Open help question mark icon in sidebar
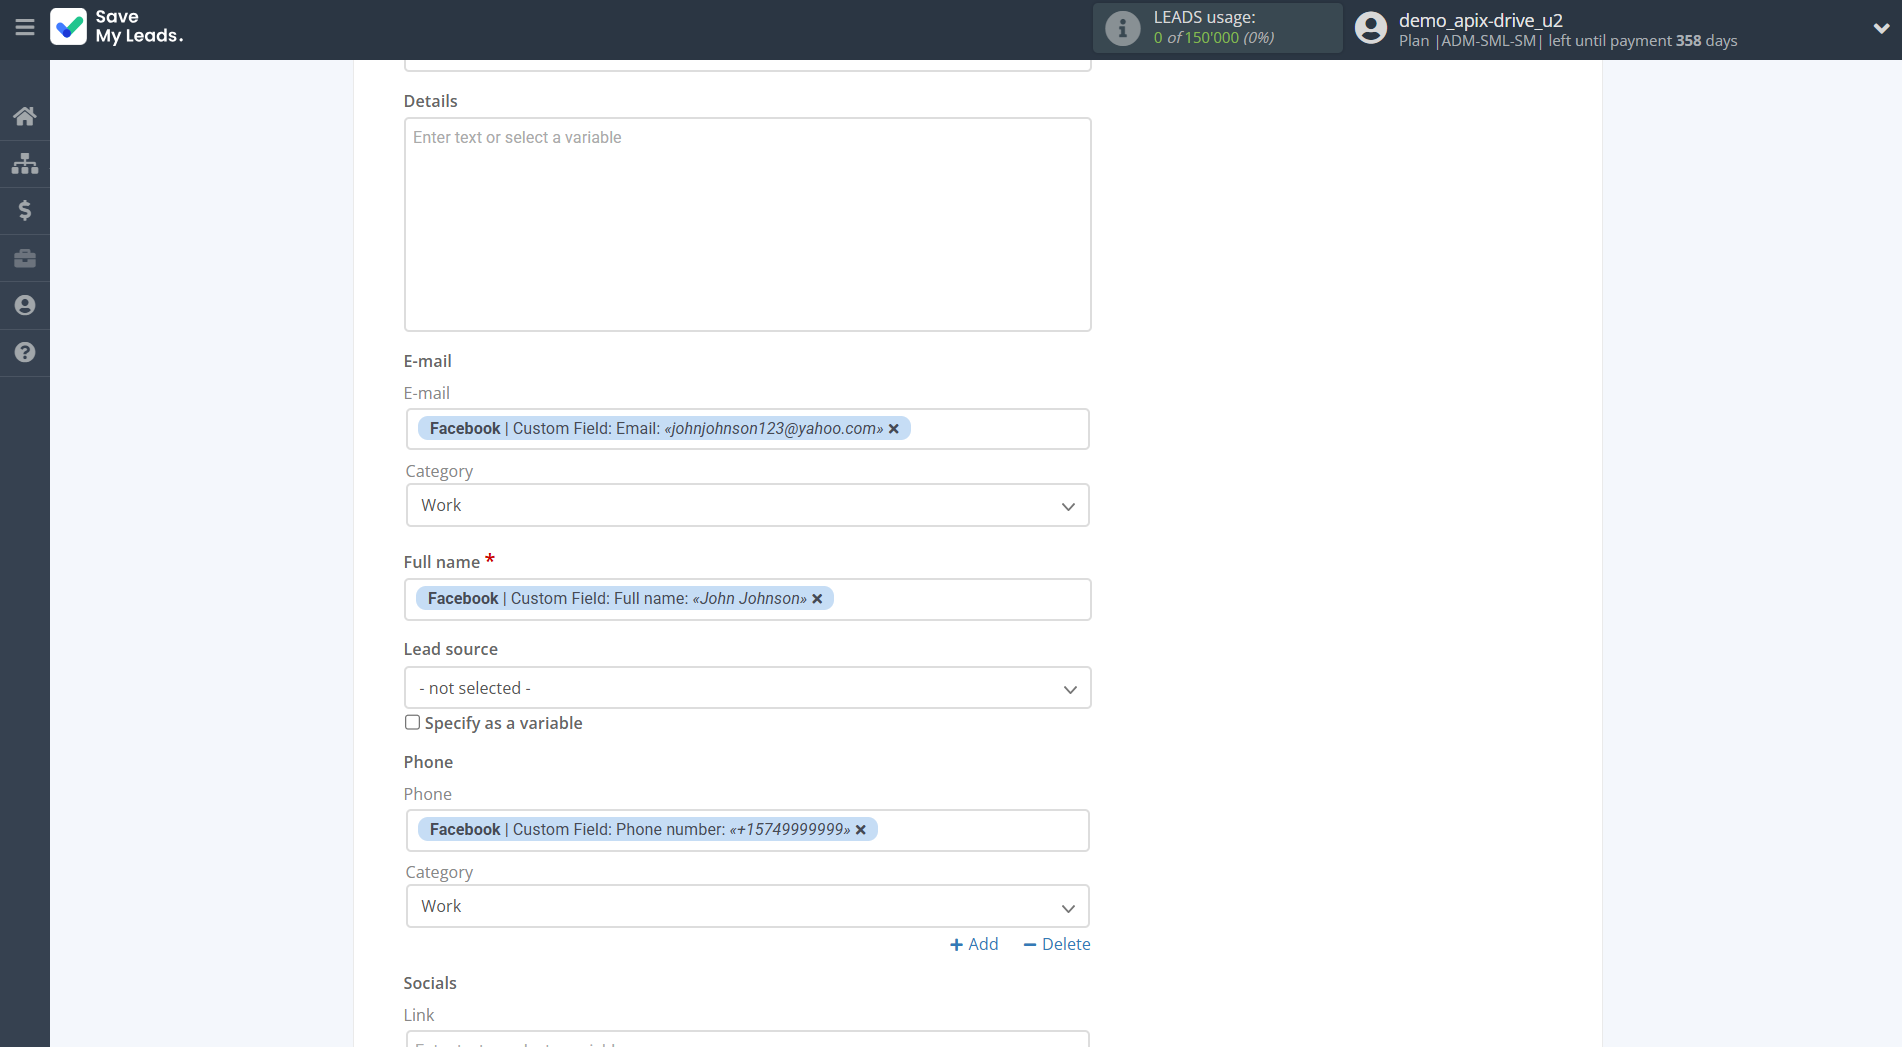The height and width of the screenshot is (1047, 1902). pyautogui.click(x=25, y=352)
